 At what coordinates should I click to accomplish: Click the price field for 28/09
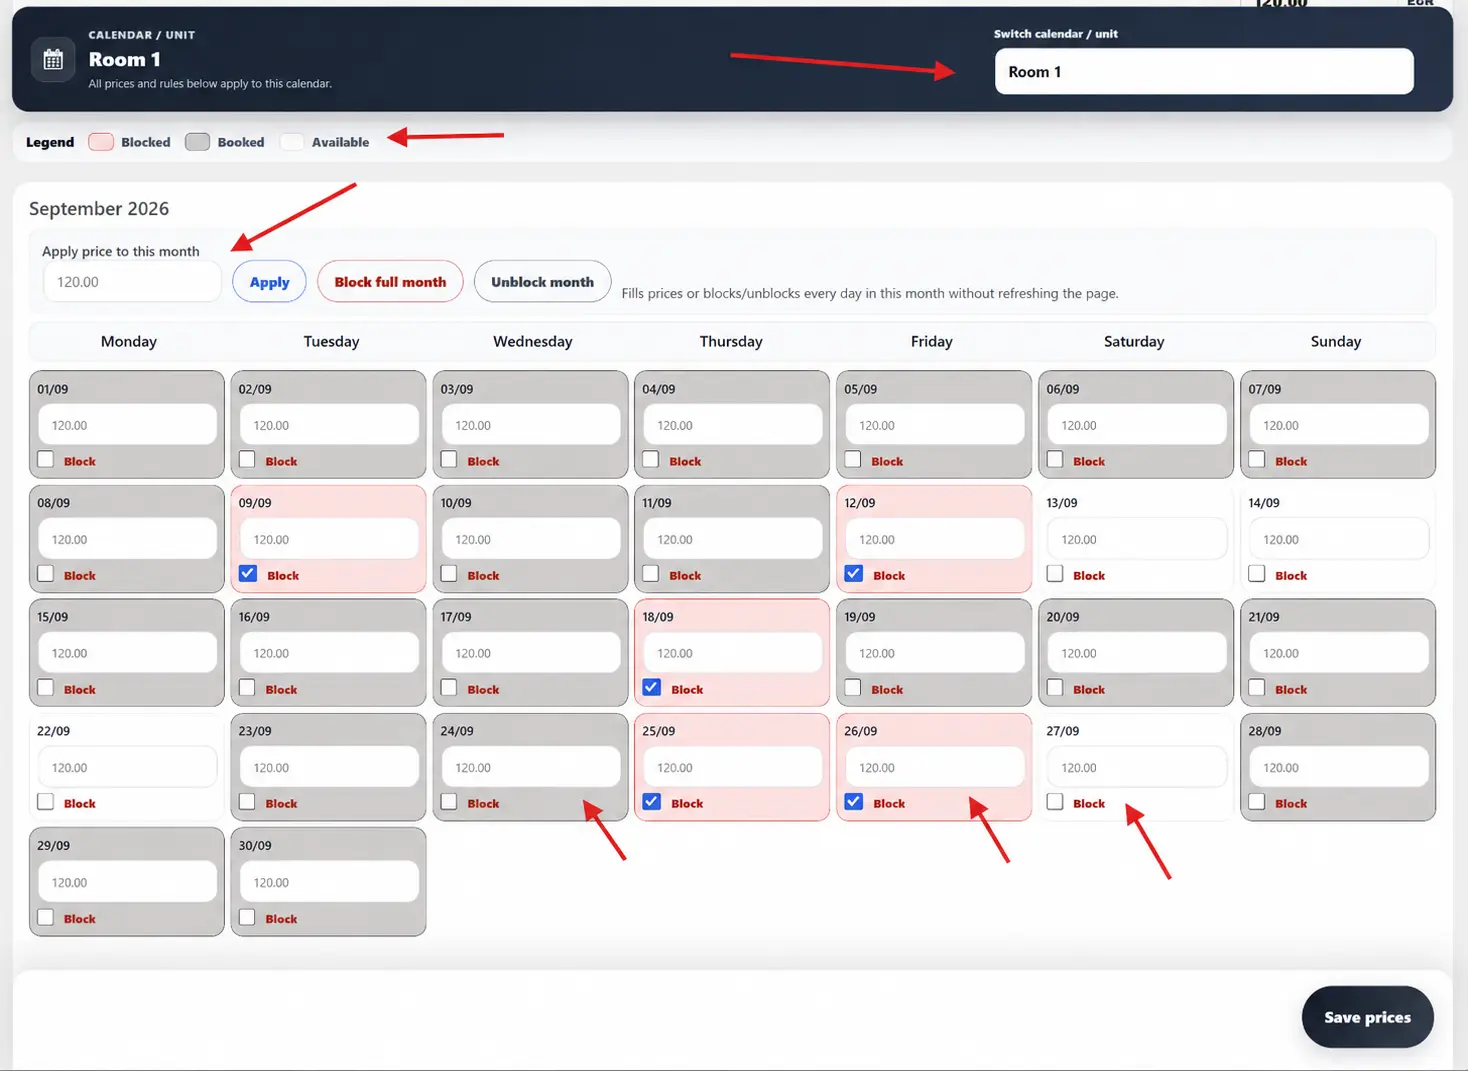click(x=1338, y=767)
